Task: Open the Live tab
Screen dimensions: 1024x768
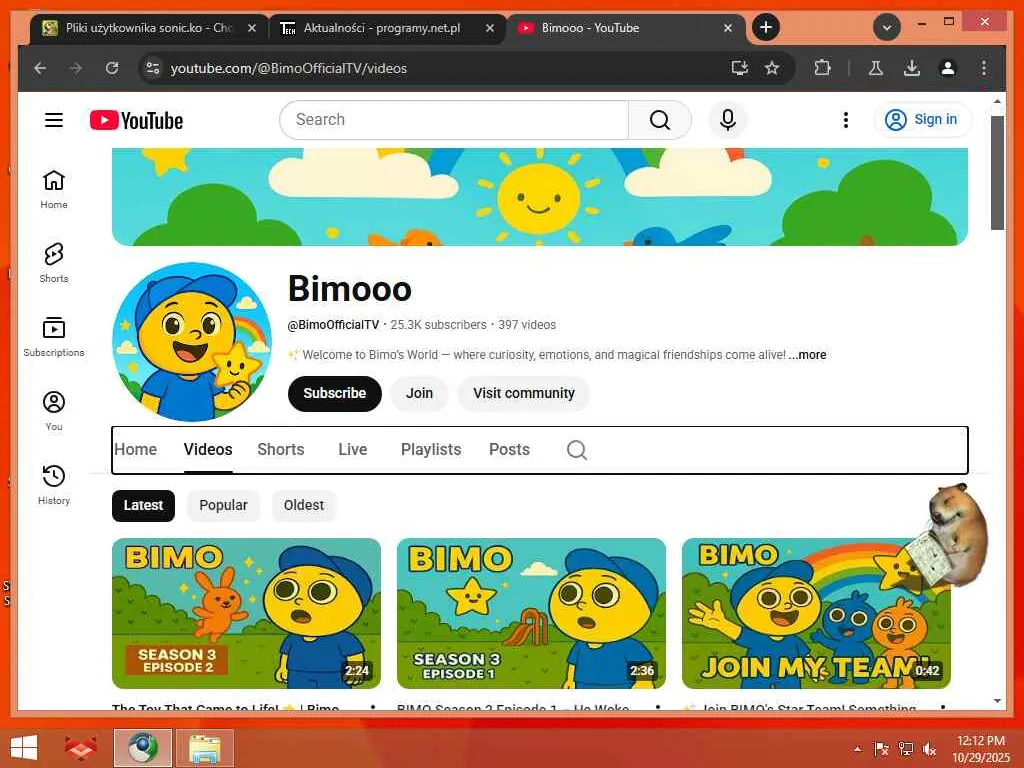Action: pyautogui.click(x=353, y=449)
